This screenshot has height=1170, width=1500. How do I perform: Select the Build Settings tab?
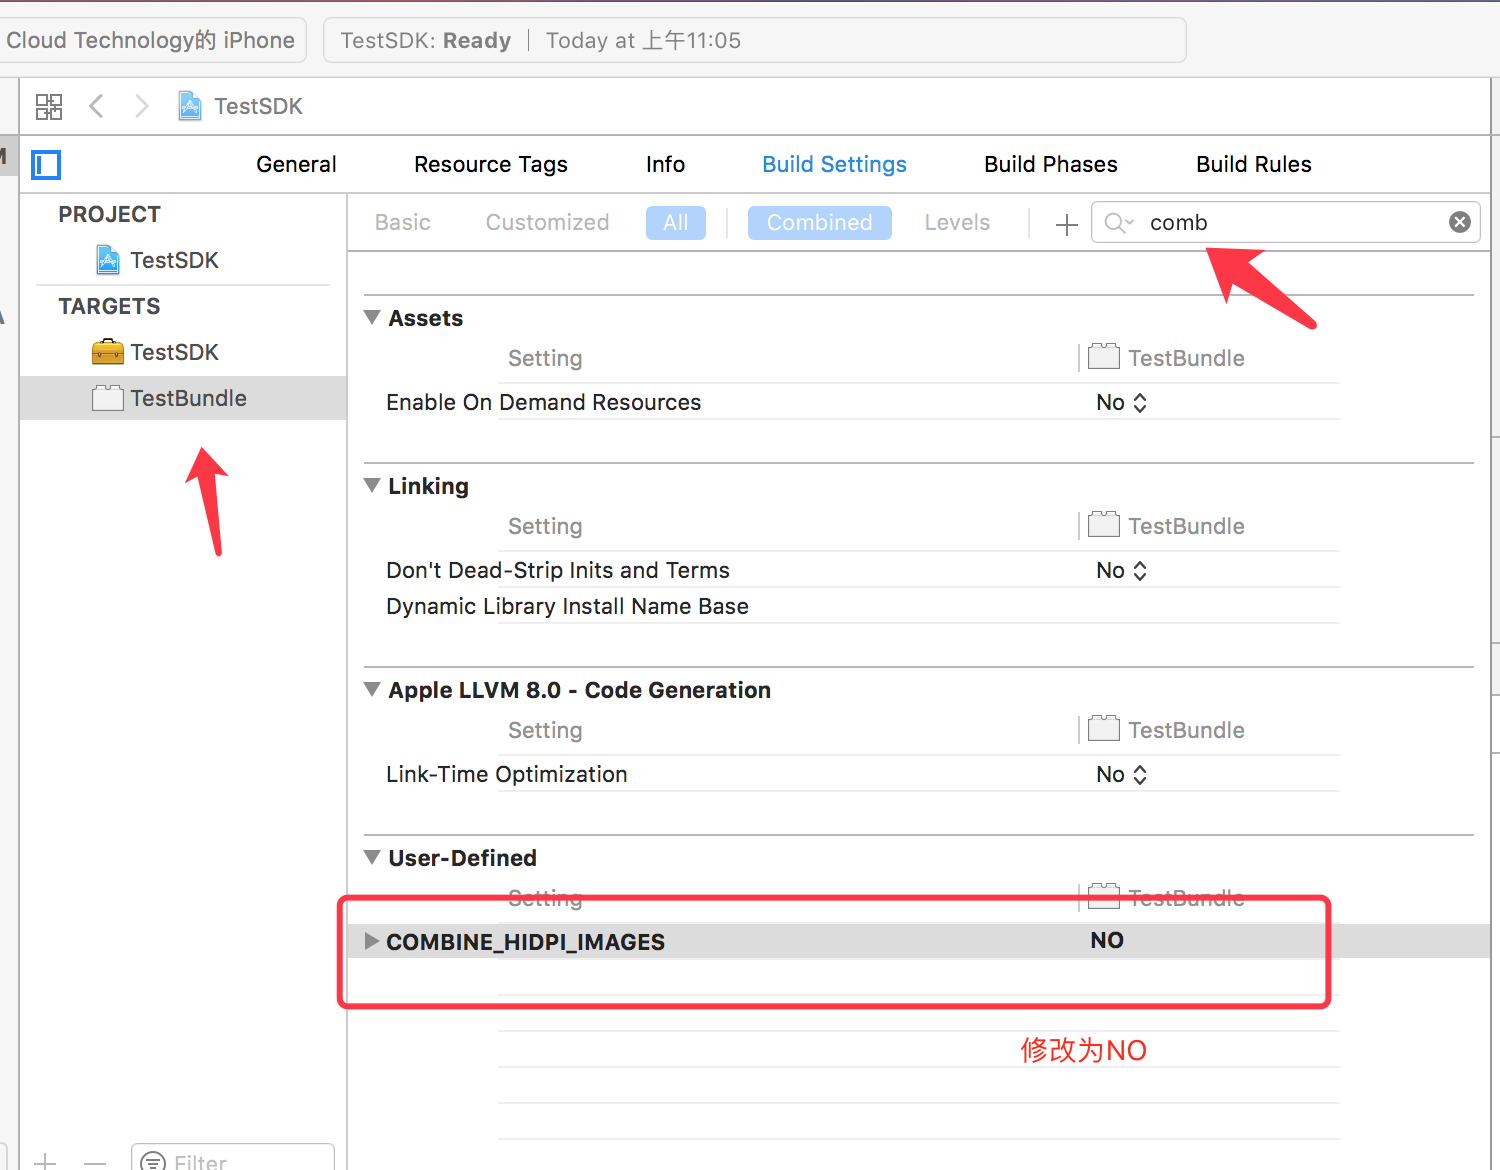(834, 164)
